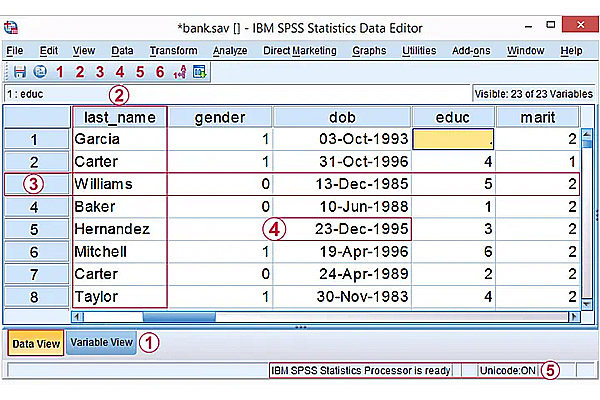
Task: Select row header 2
Action: click(x=36, y=162)
